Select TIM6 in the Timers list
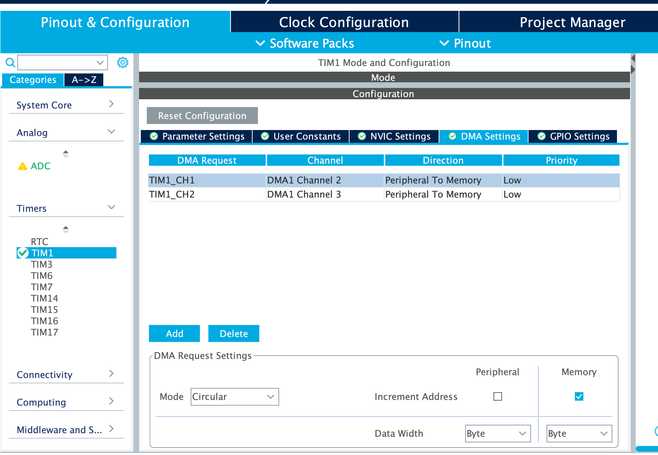The image size is (658, 455). [x=42, y=276]
